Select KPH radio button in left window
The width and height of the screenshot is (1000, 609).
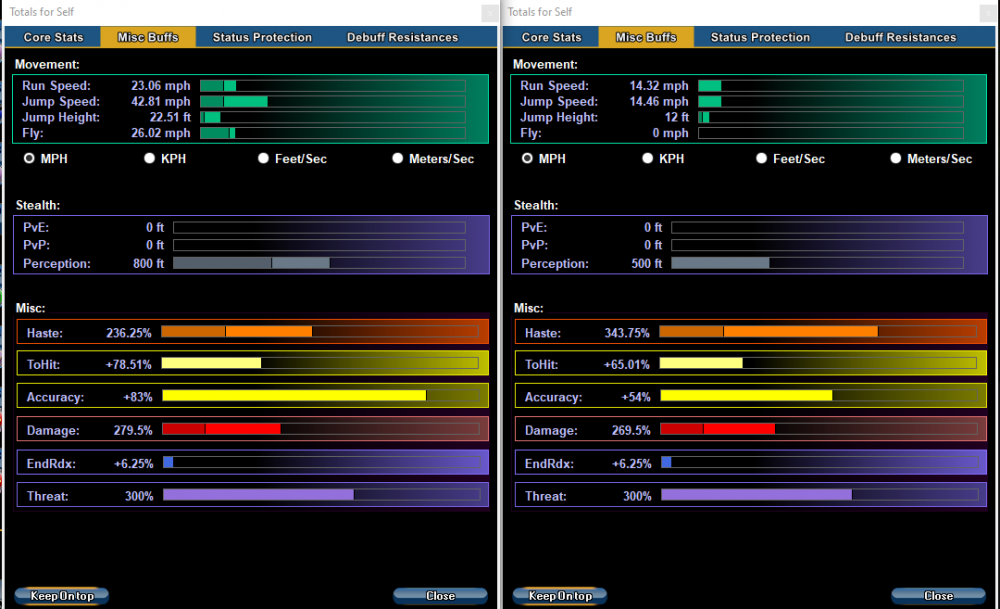pos(150,158)
